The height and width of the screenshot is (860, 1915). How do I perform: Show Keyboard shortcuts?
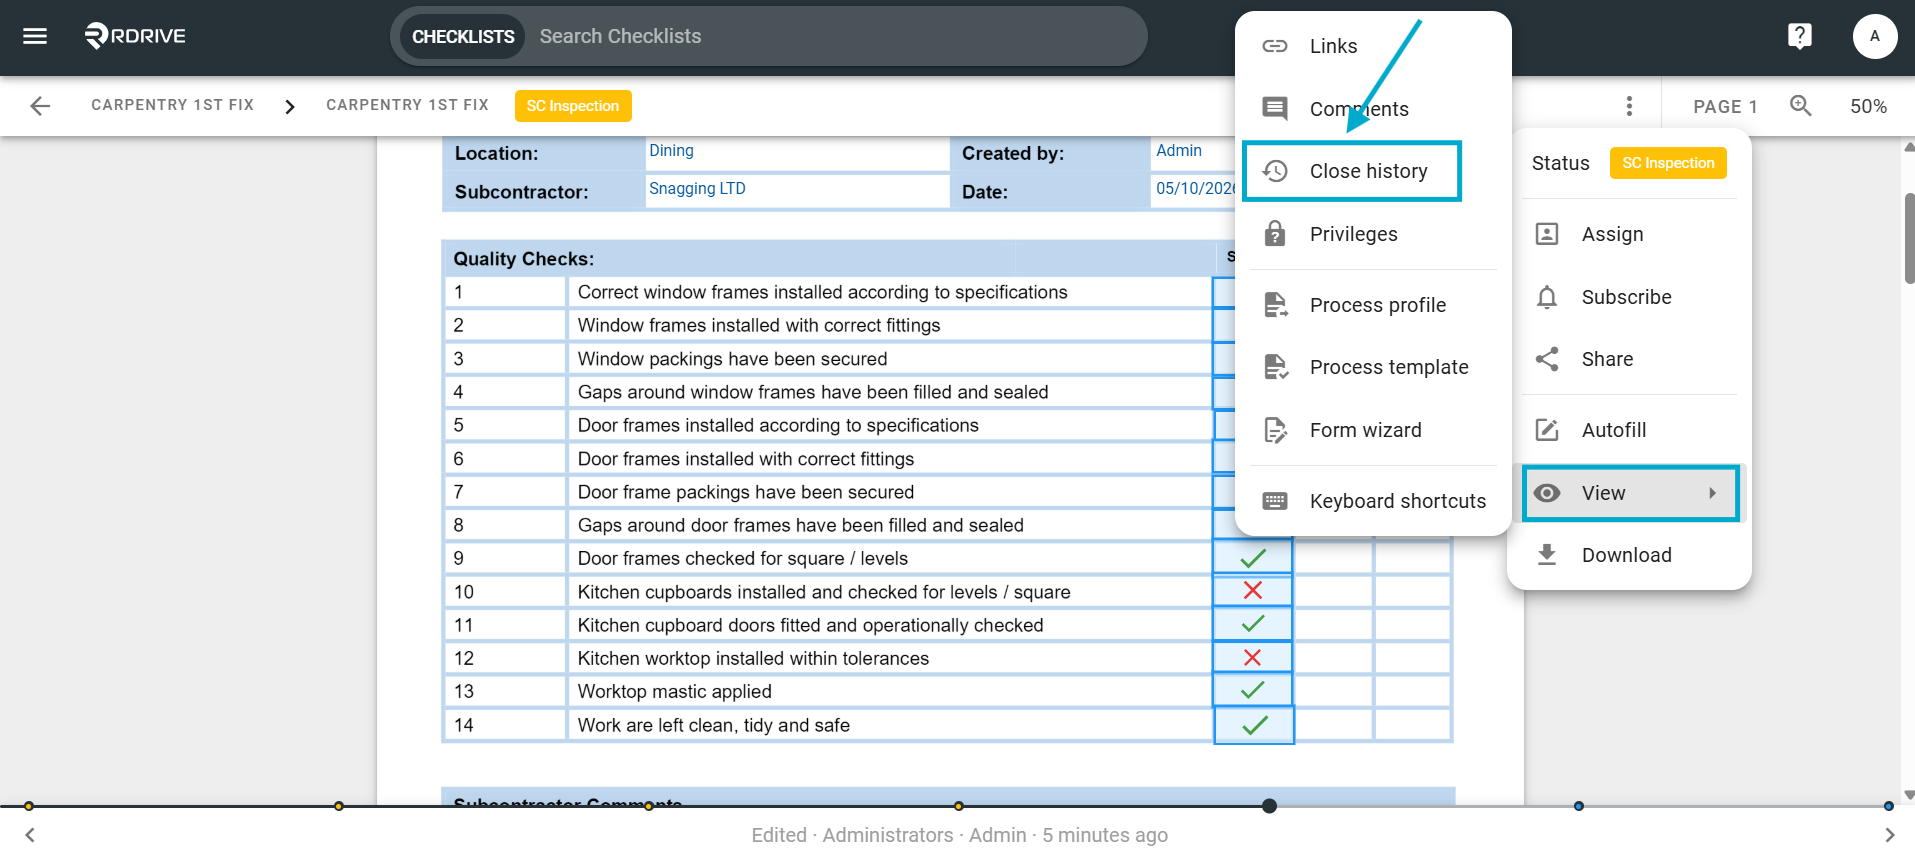(x=1373, y=501)
